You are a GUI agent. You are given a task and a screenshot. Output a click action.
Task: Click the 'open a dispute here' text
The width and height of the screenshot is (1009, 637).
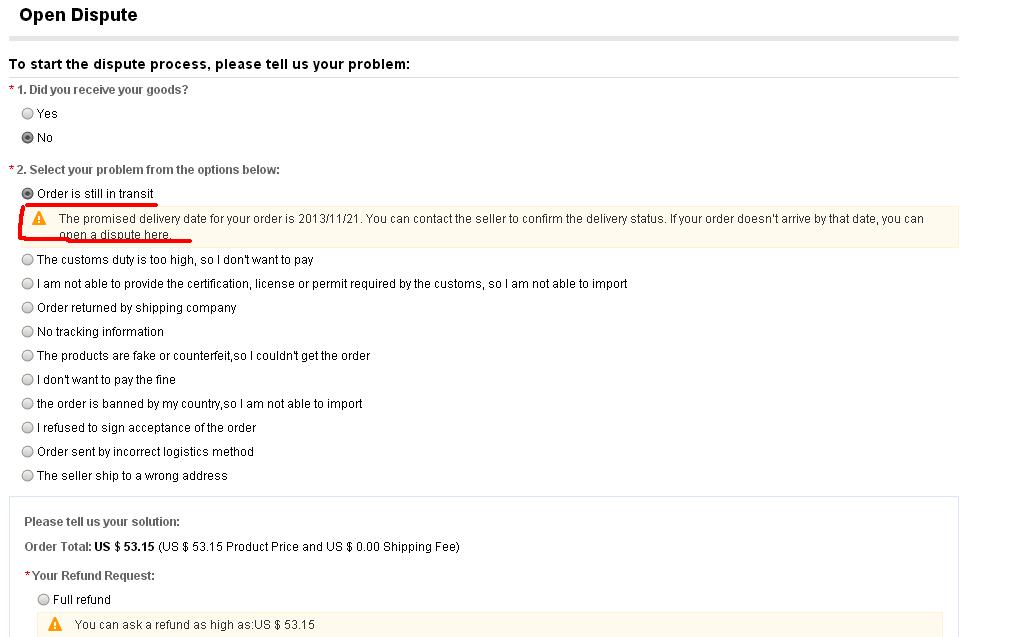tap(115, 235)
